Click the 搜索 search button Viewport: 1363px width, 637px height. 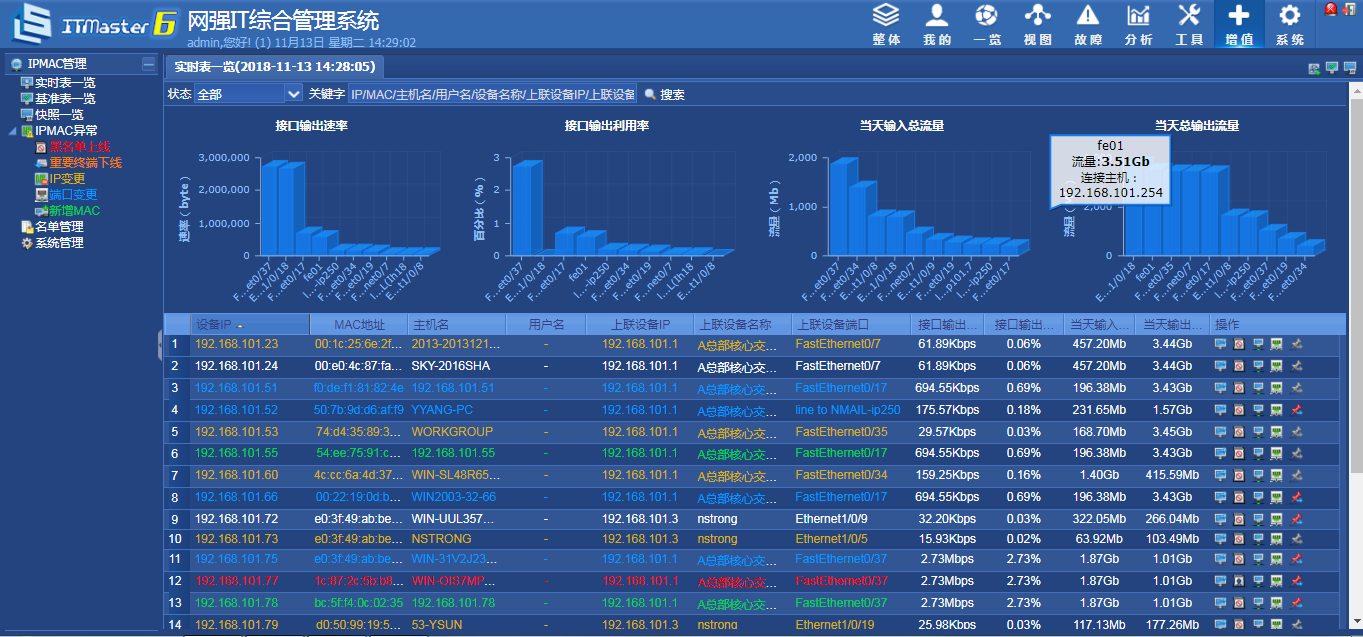click(x=665, y=94)
